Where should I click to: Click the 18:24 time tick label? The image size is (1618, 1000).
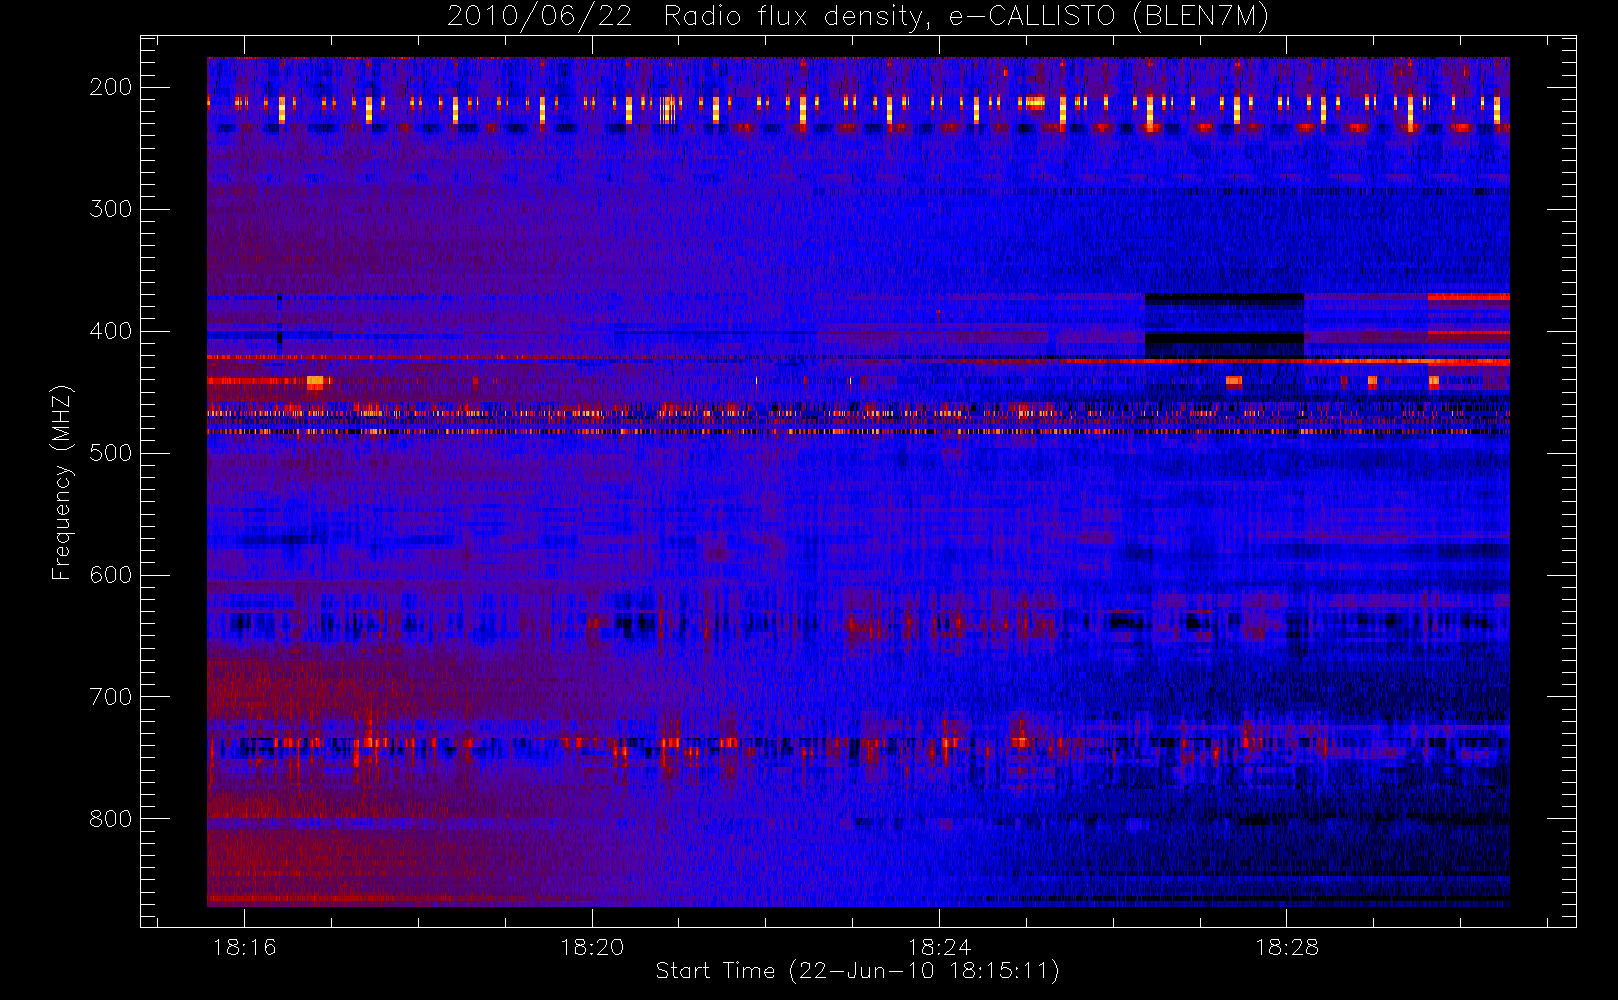point(939,947)
